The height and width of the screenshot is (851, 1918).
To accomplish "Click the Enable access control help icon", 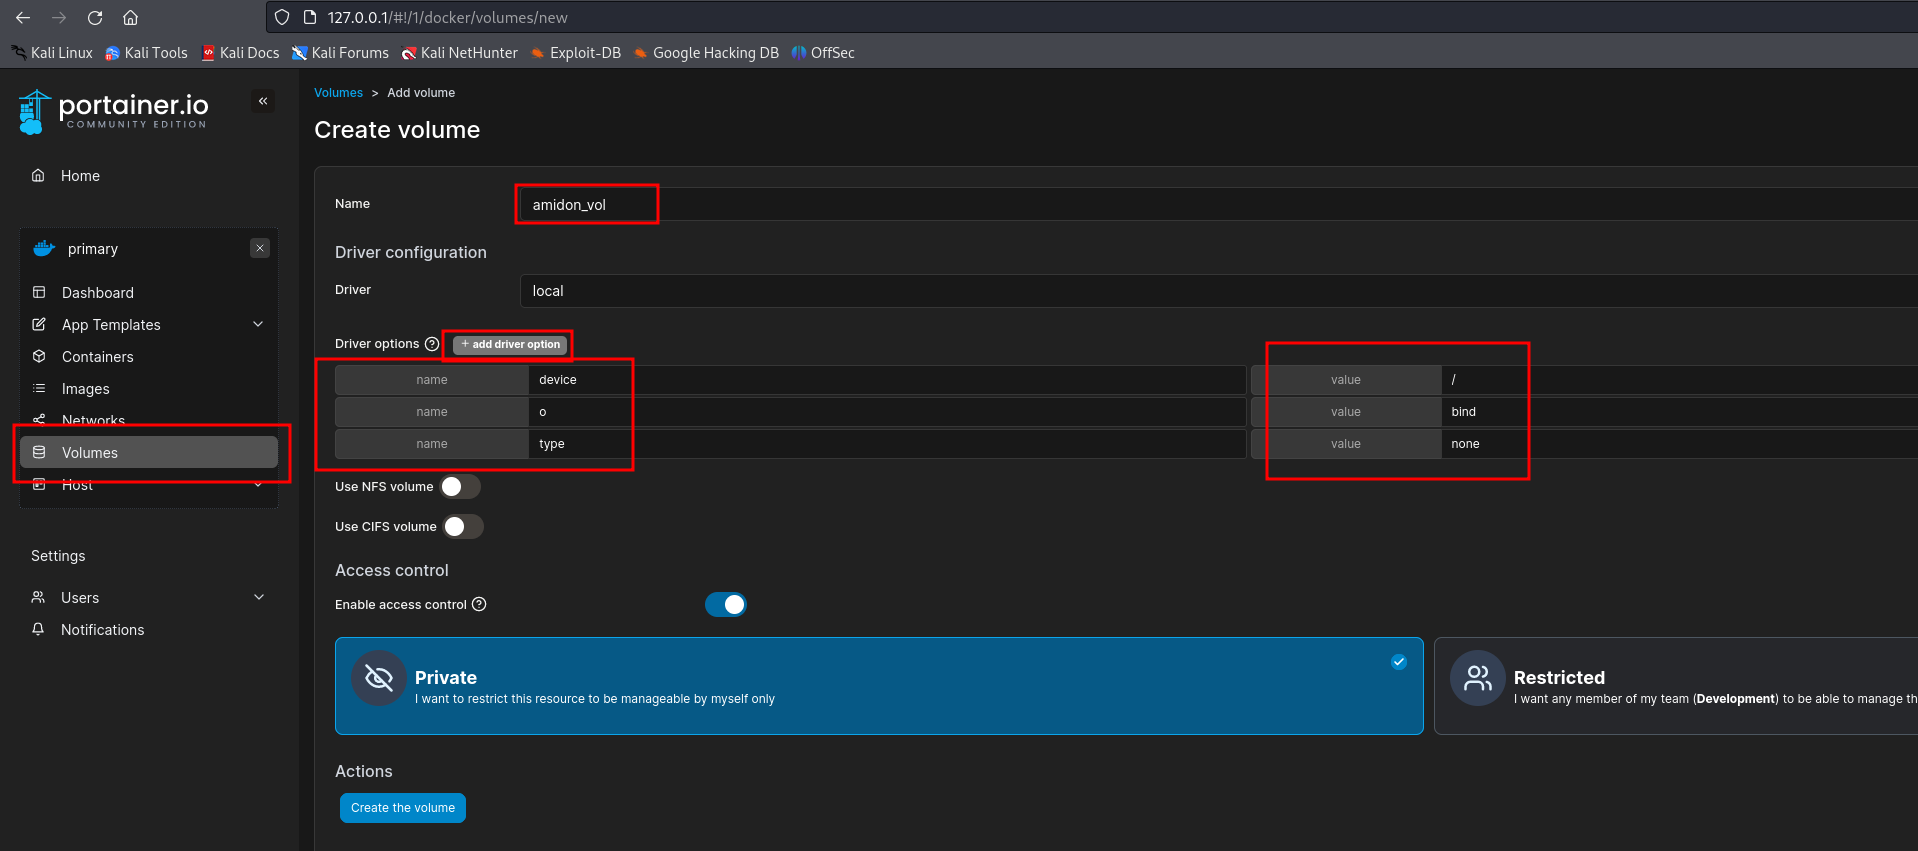I will click(479, 604).
